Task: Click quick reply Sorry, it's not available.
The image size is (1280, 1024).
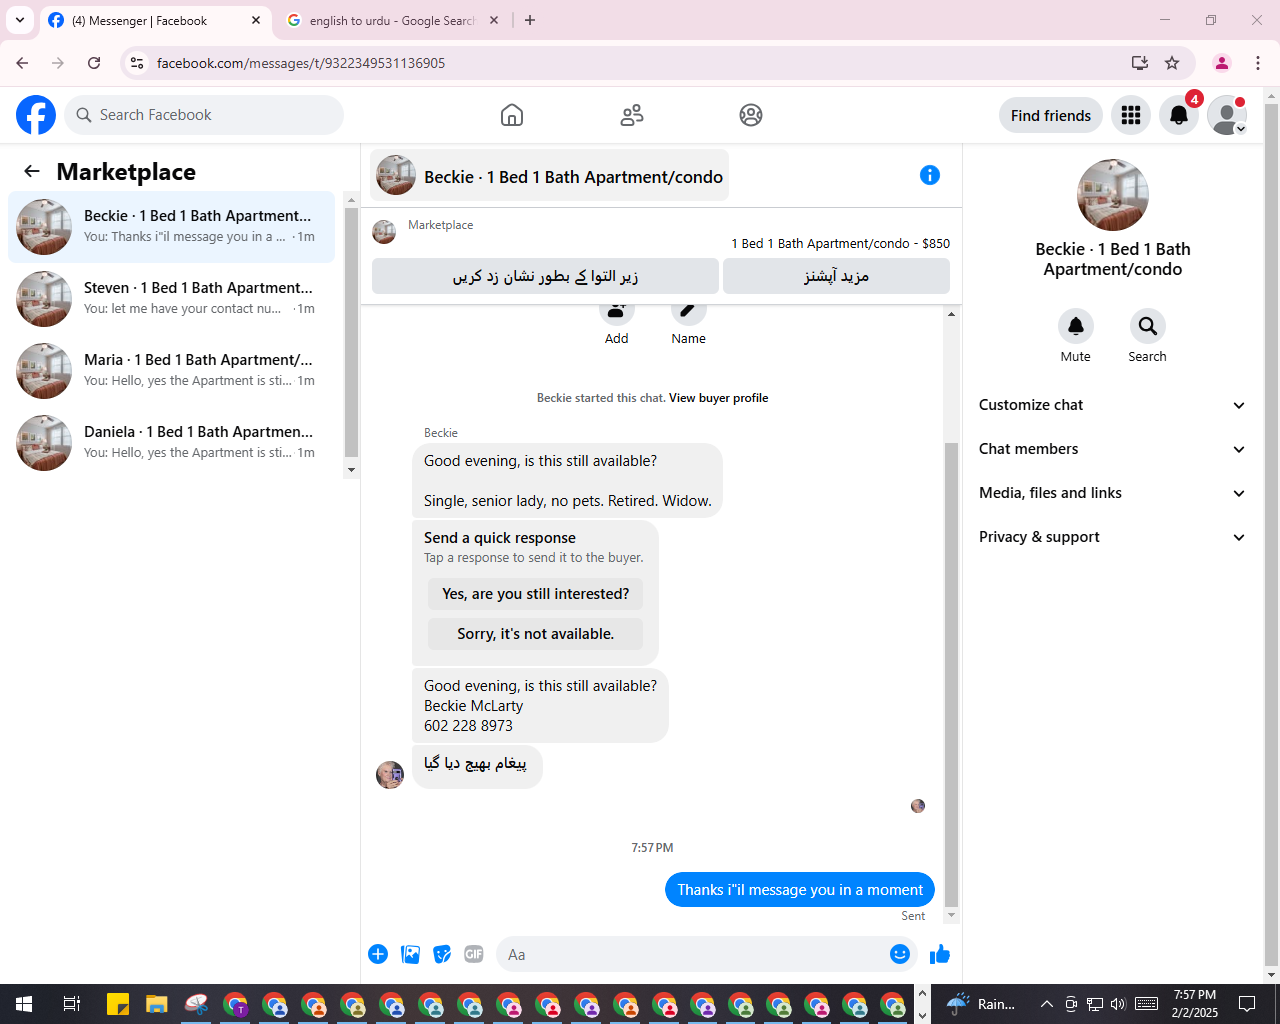Action: pos(536,634)
